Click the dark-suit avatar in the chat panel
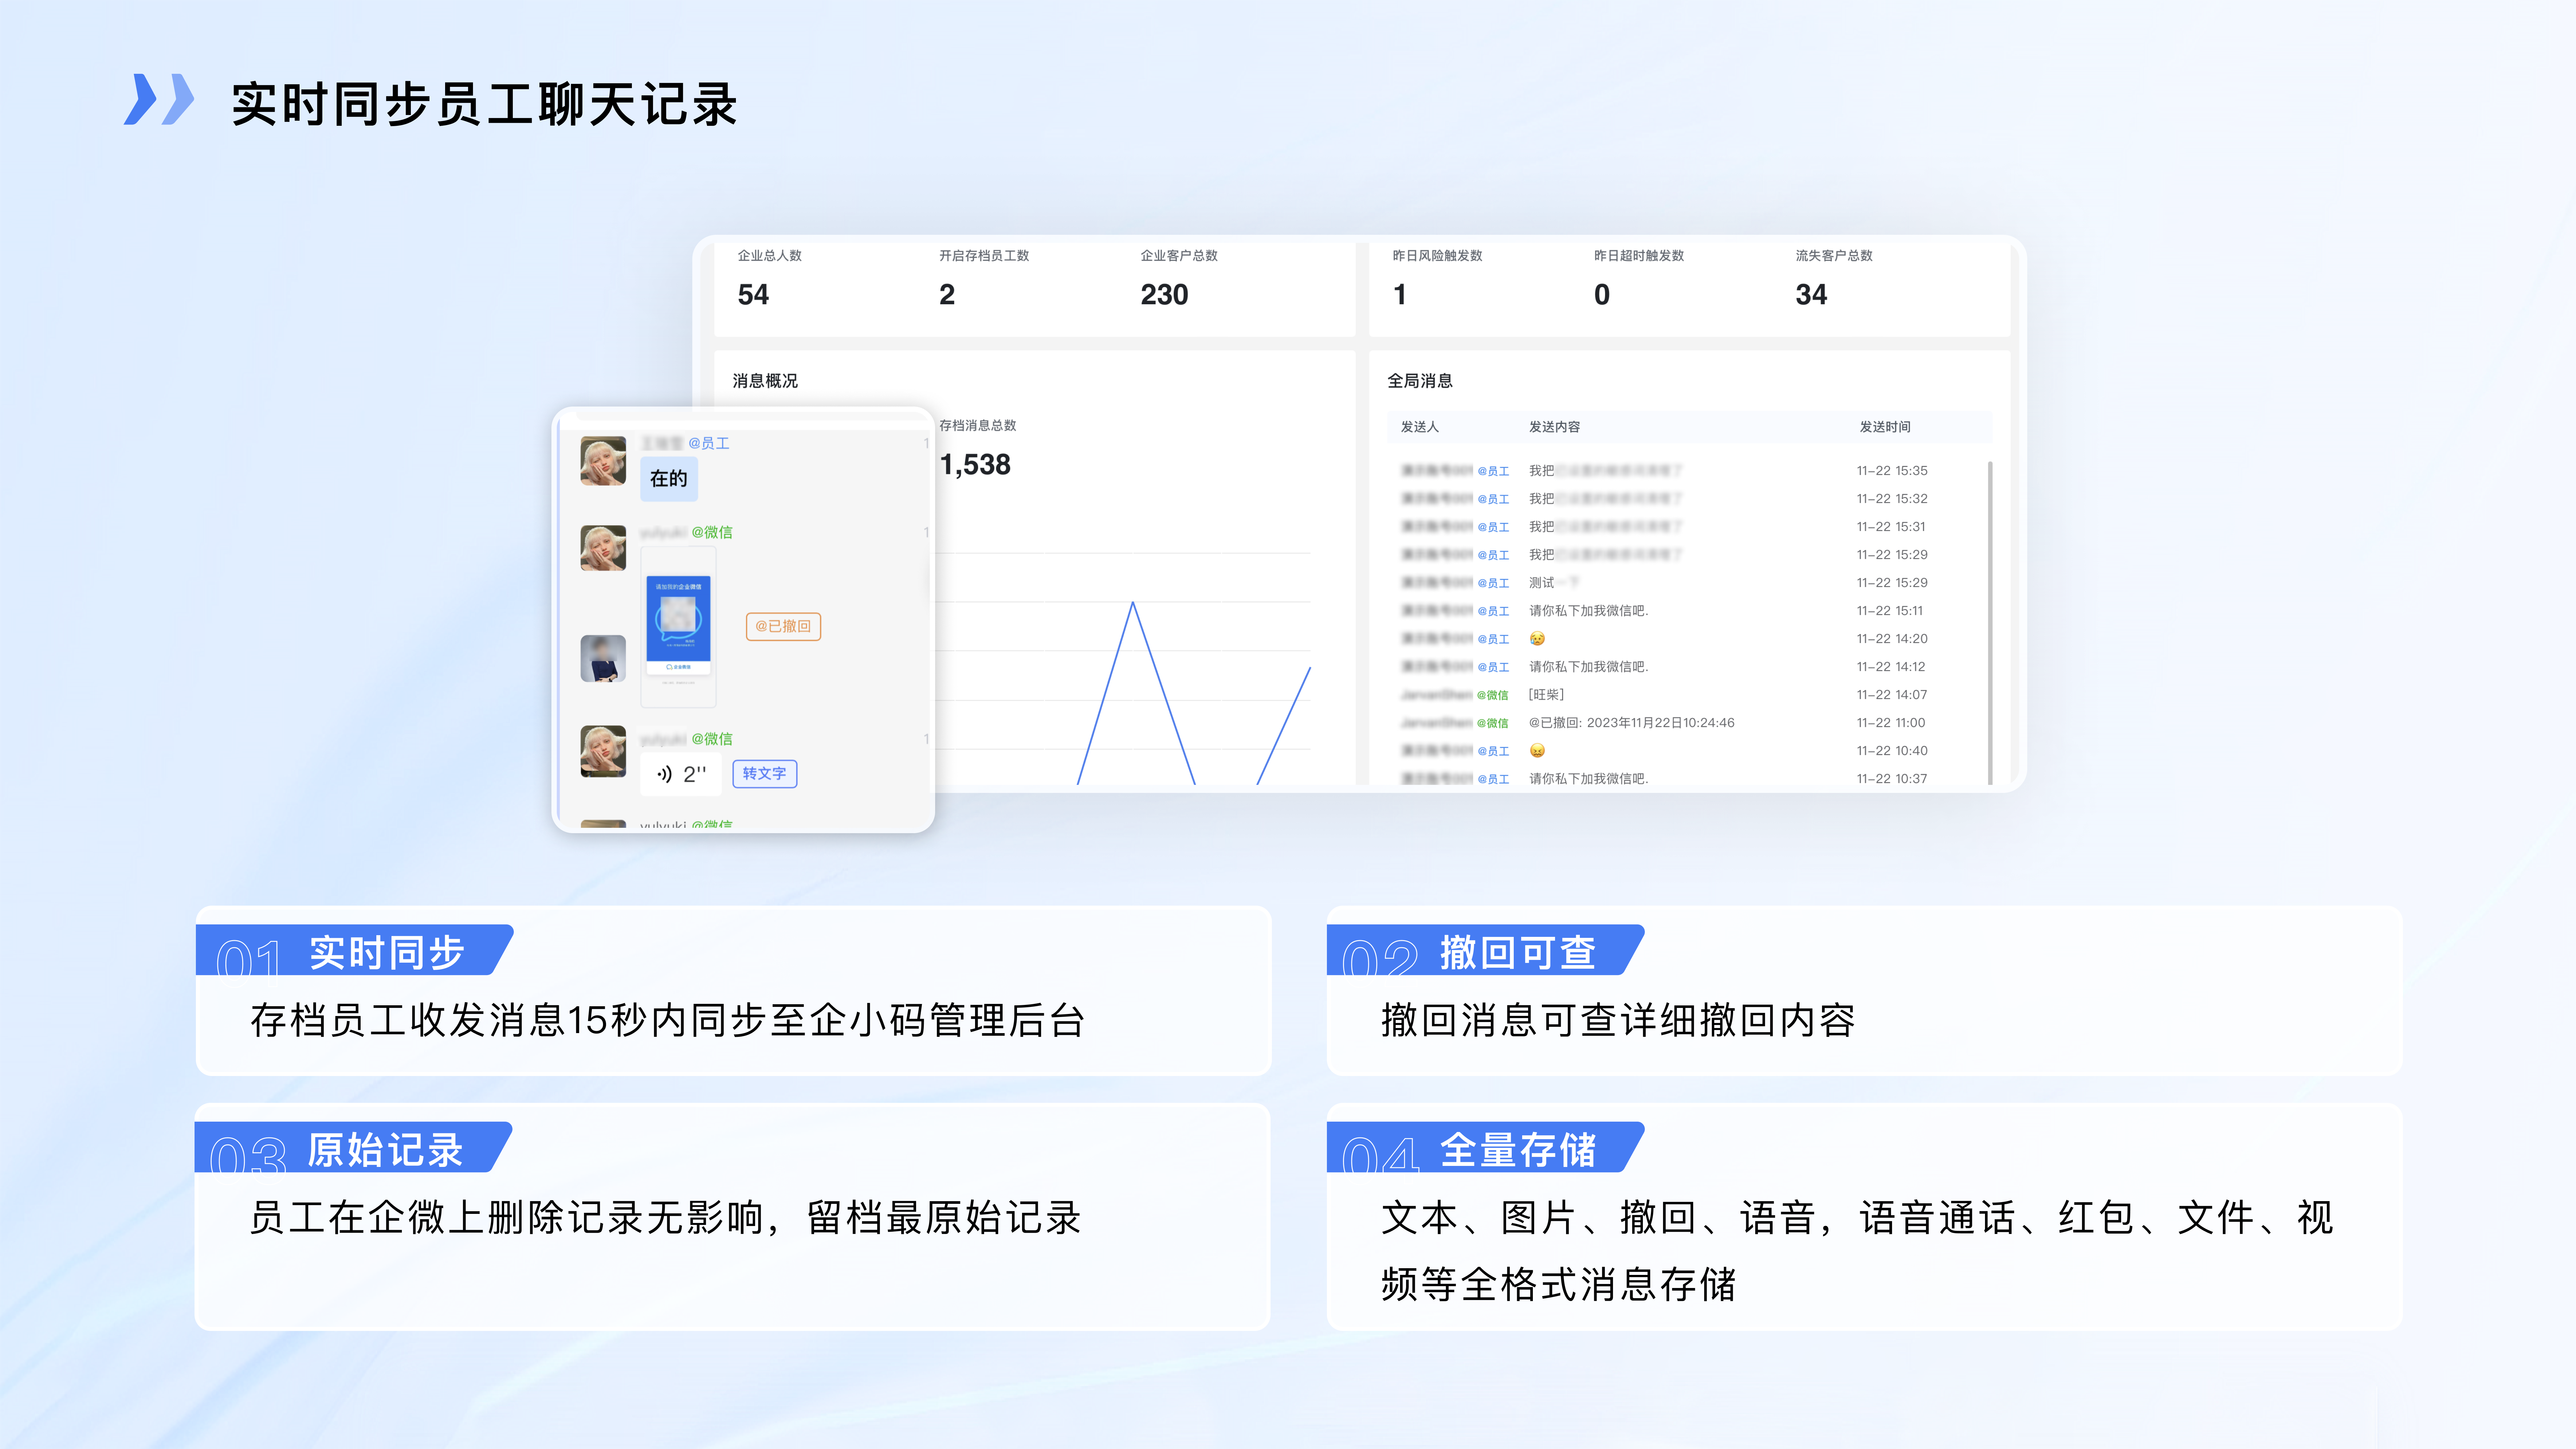The image size is (2576, 1449). (x=603, y=659)
